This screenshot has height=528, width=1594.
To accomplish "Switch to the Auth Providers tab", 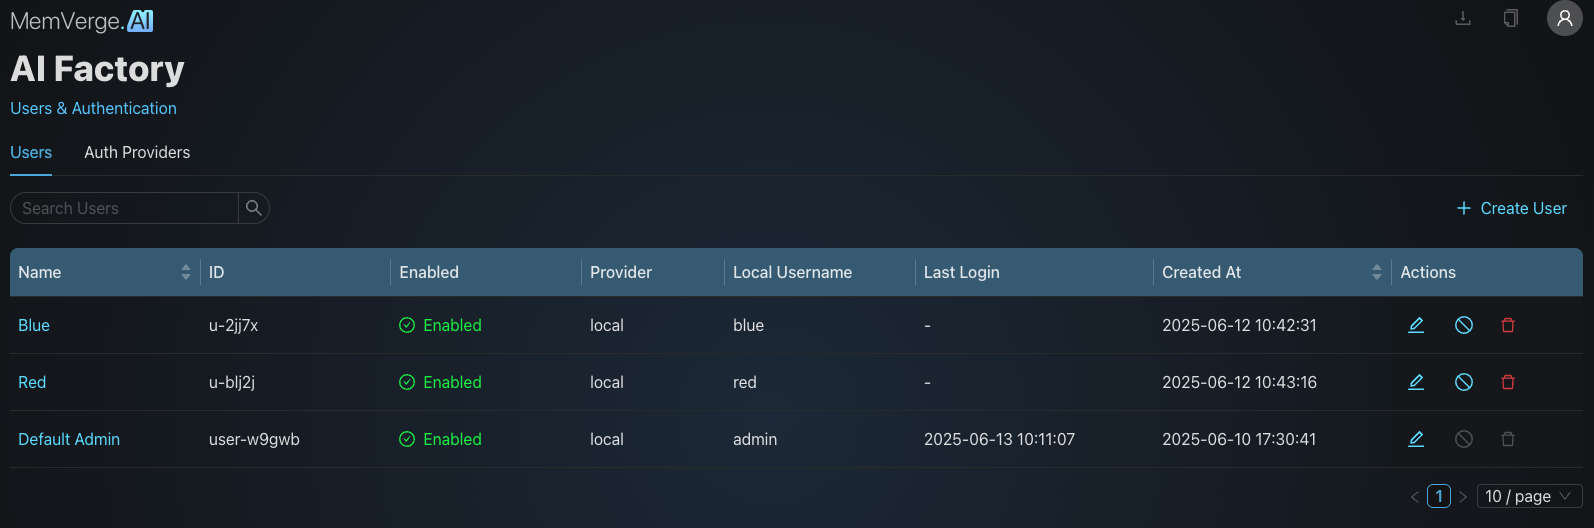I will click(x=137, y=152).
